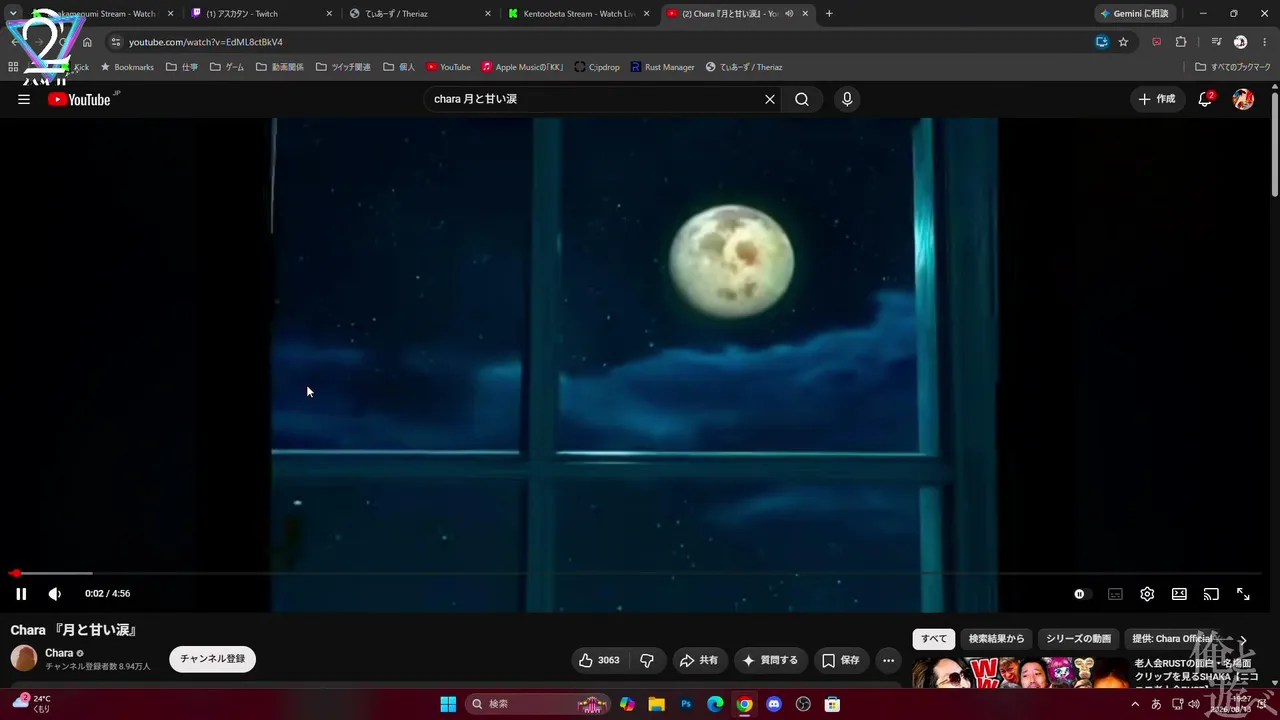The image size is (1280, 720).
Task: Bookmark this page with the star
Action: pyautogui.click(x=1123, y=42)
